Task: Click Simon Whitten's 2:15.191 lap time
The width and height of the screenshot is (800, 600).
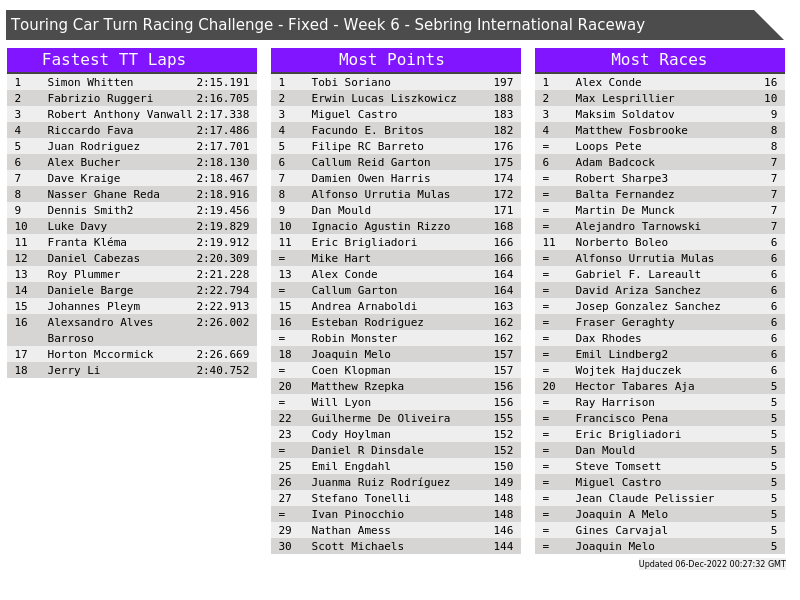Action: tap(222, 82)
